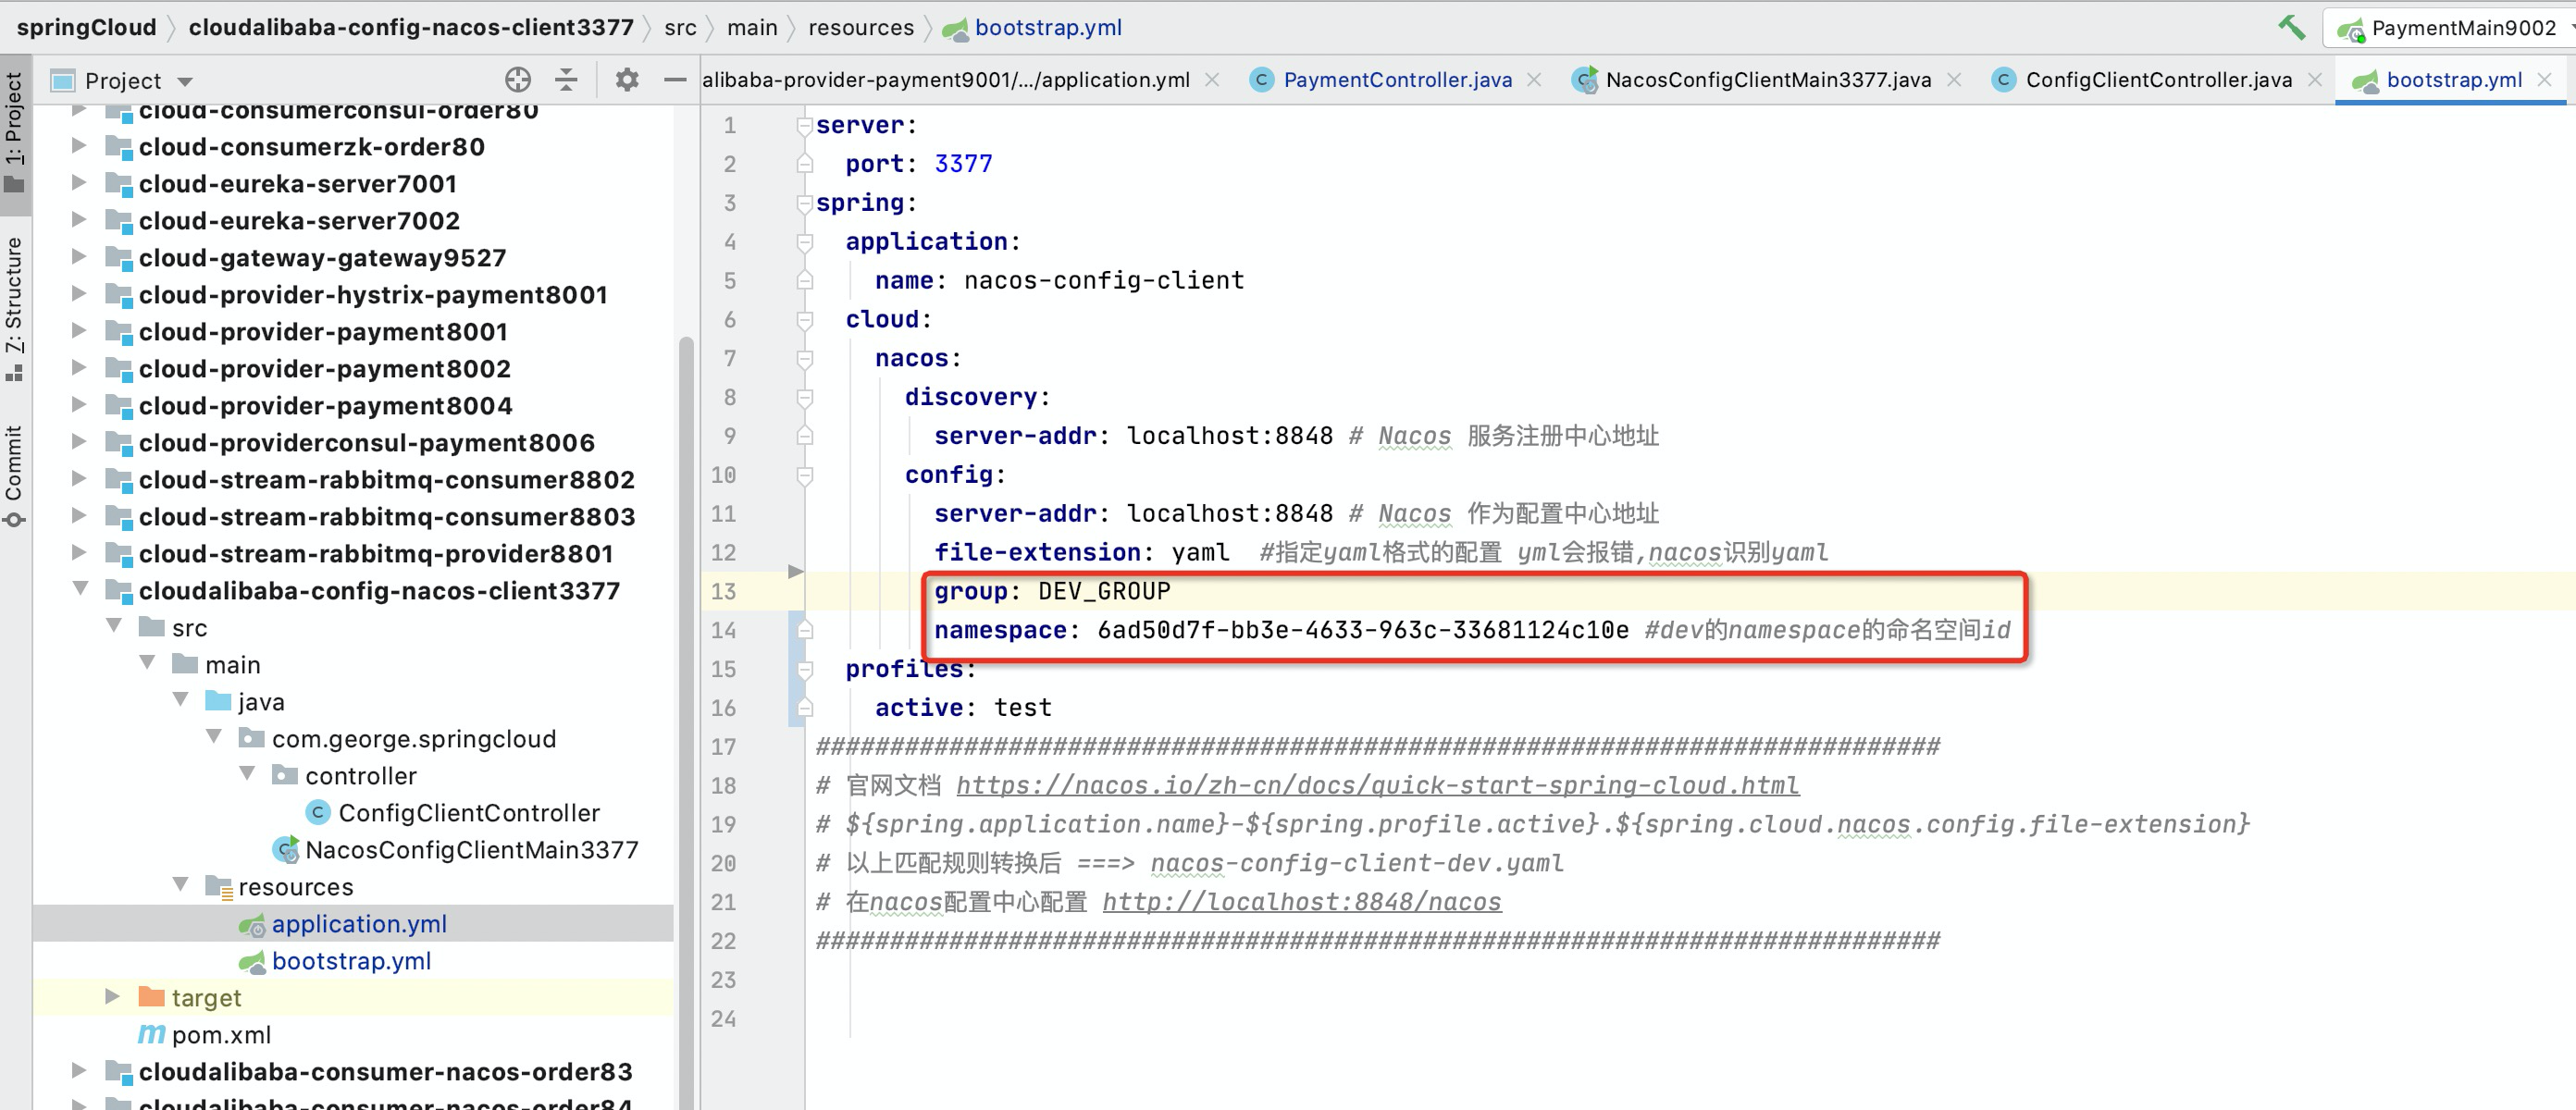The height and width of the screenshot is (1110, 2576).
Task: Open the Structure tool window
Action: coord(14,306)
